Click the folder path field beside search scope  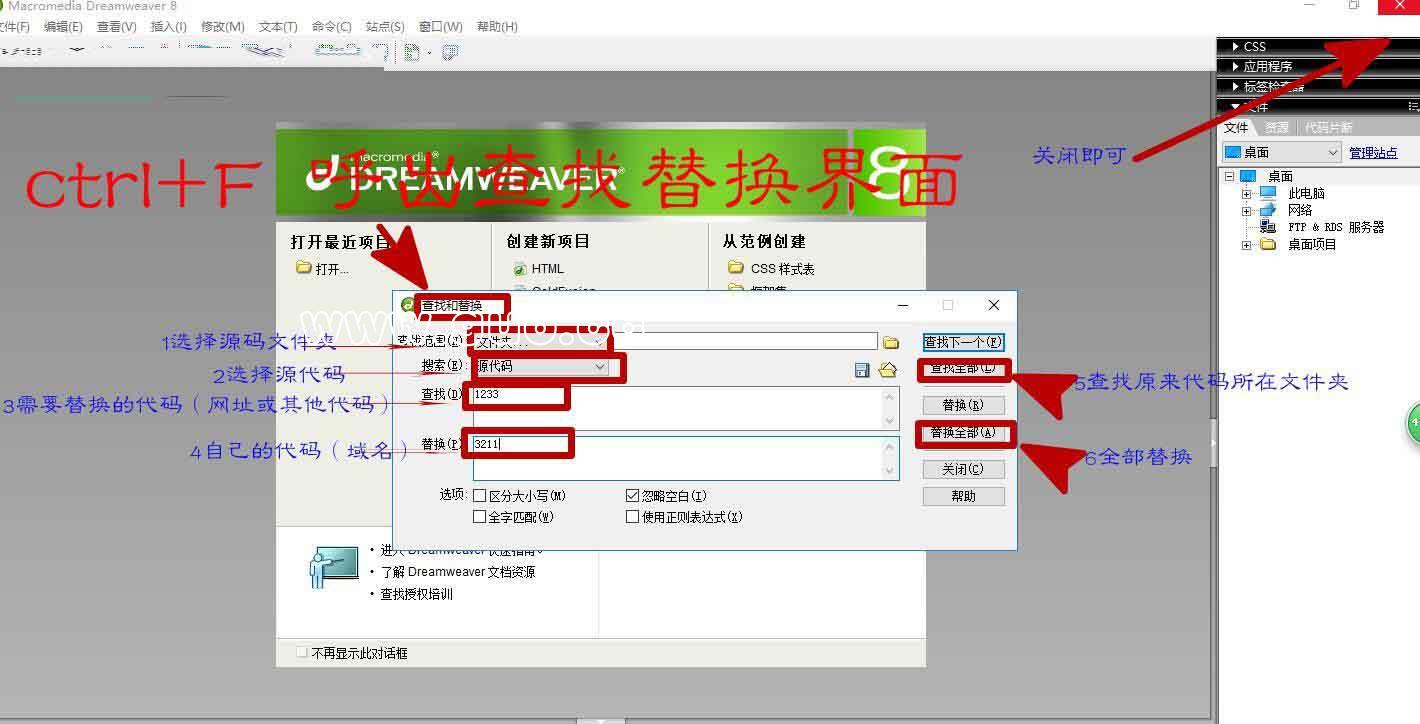click(x=745, y=342)
